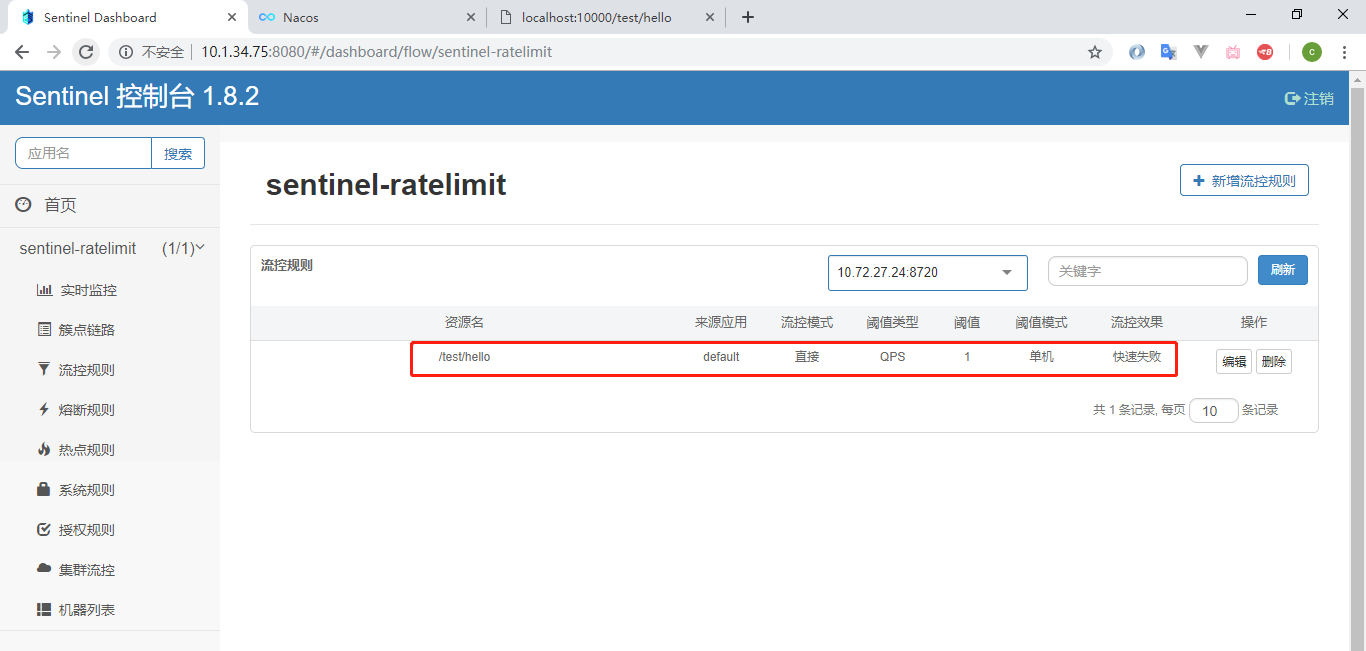Click Sentinel 控制台 1.8.2 title
1366x651 pixels.
click(137, 96)
